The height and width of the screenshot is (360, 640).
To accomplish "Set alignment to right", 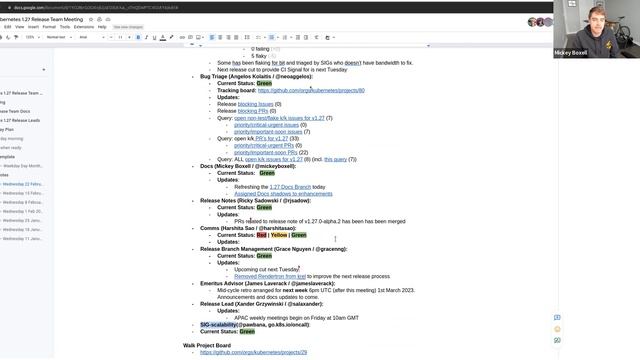I will pyautogui.click(x=228, y=37).
